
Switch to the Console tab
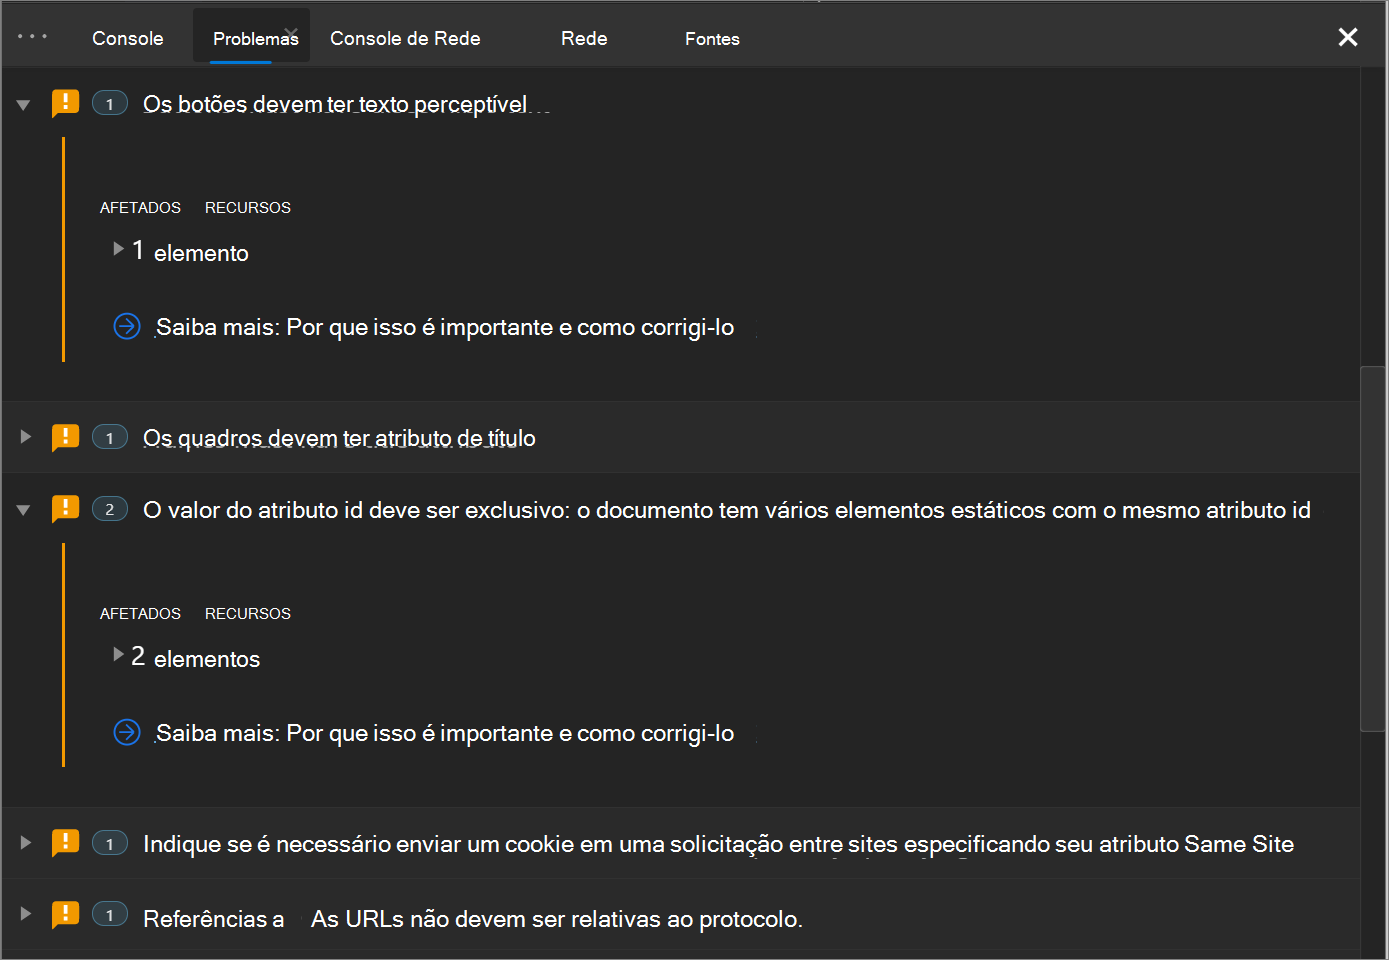pos(128,38)
